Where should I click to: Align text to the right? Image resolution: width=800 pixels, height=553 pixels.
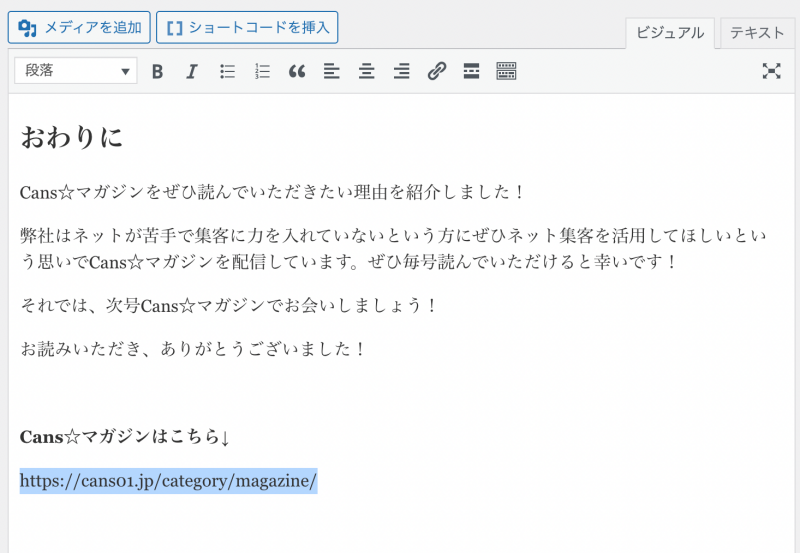click(401, 71)
